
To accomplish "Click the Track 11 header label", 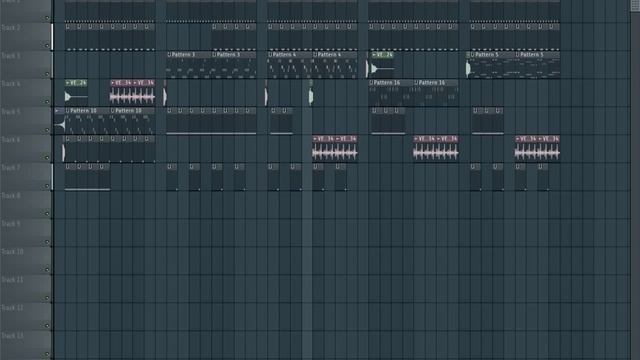I will (12, 280).
